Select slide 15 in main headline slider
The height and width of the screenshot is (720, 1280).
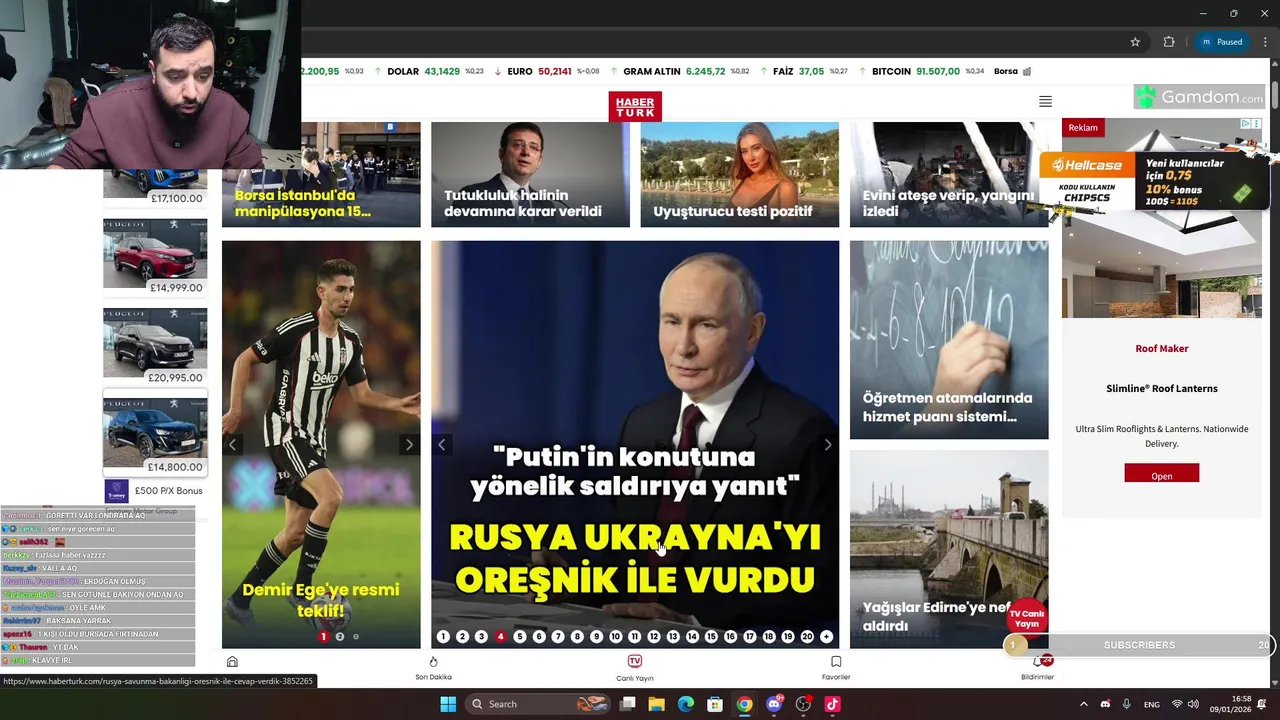coord(711,636)
